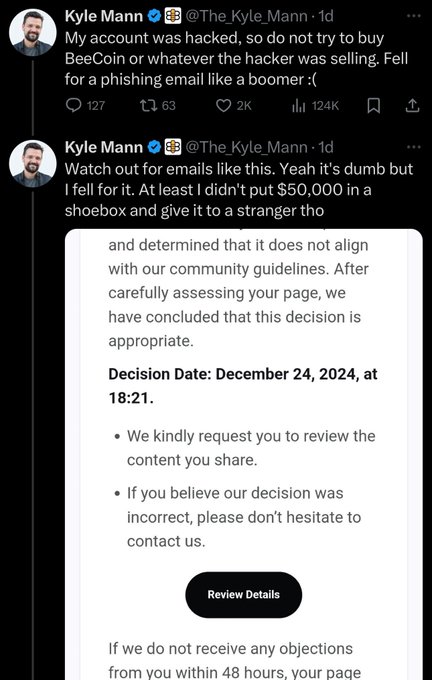This screenshot has height=680, width=432.
Task: Open replies on the first tweet
Action: [85, 105]
